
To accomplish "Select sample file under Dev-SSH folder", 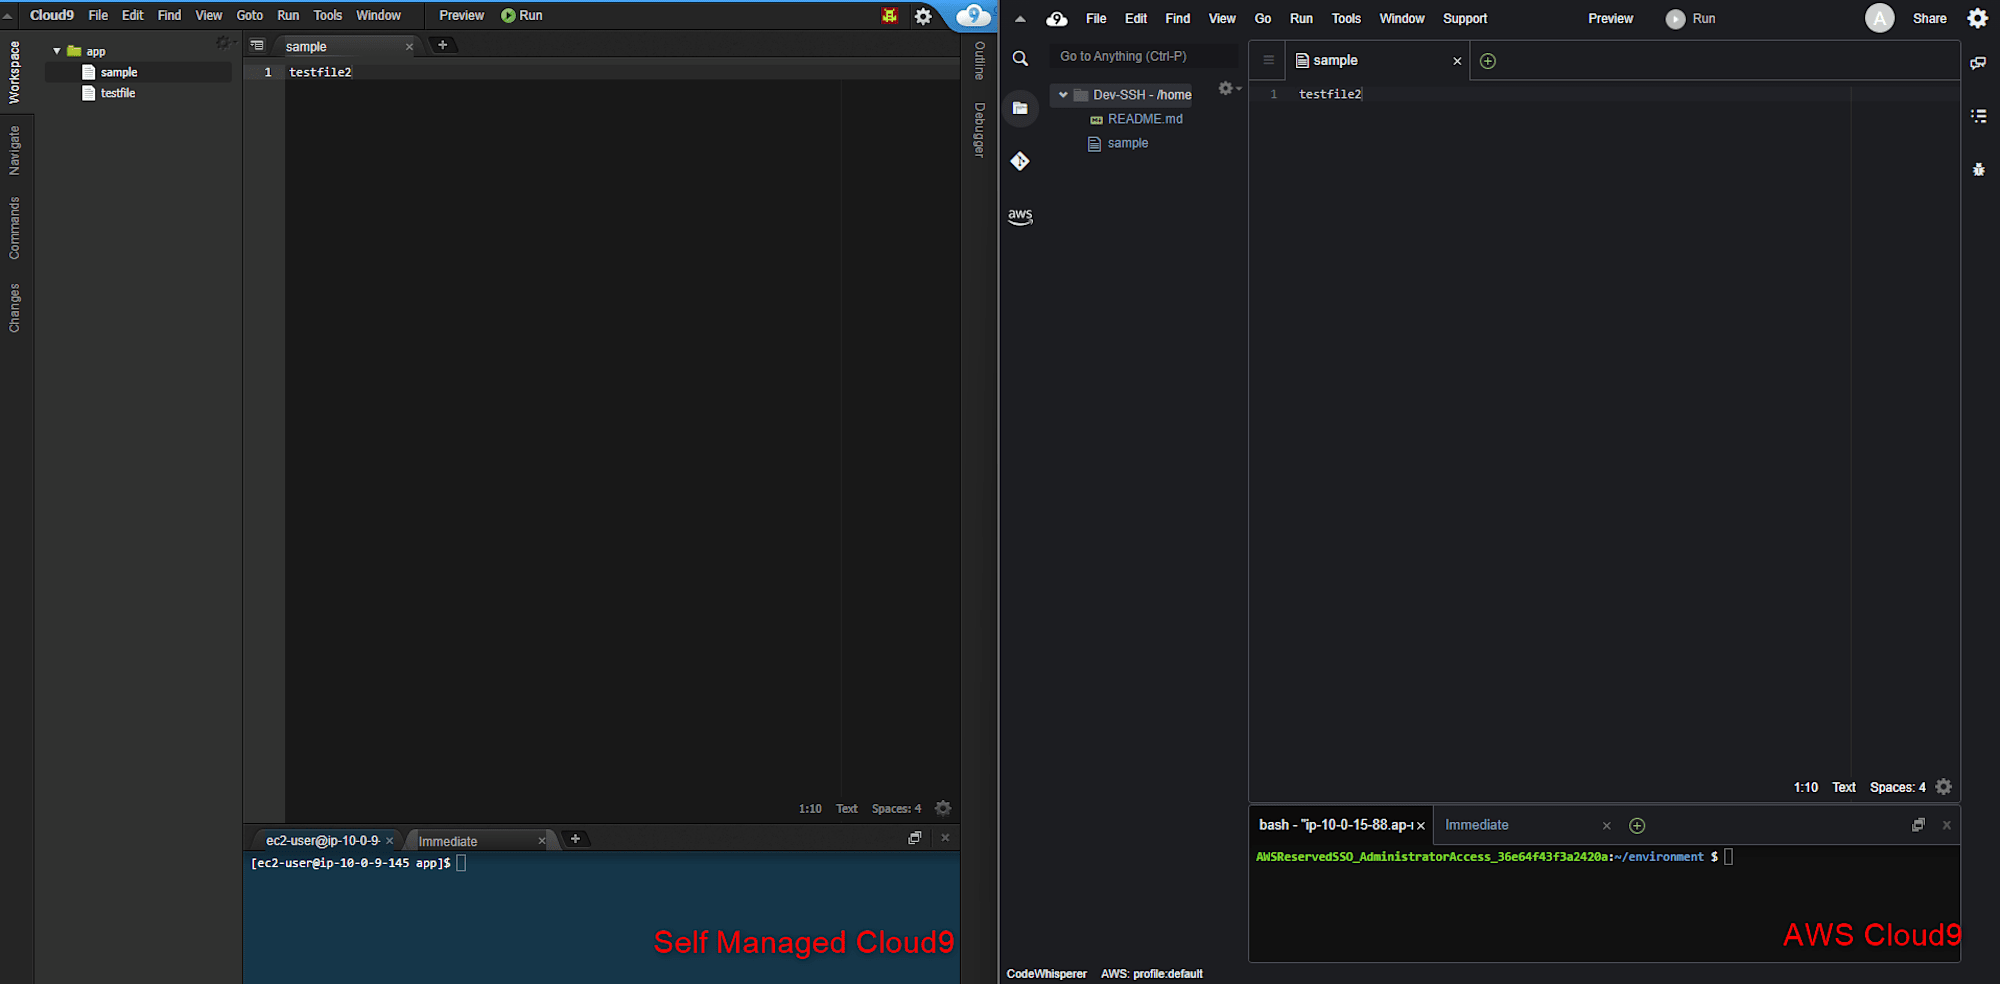I will point(1127,143).
